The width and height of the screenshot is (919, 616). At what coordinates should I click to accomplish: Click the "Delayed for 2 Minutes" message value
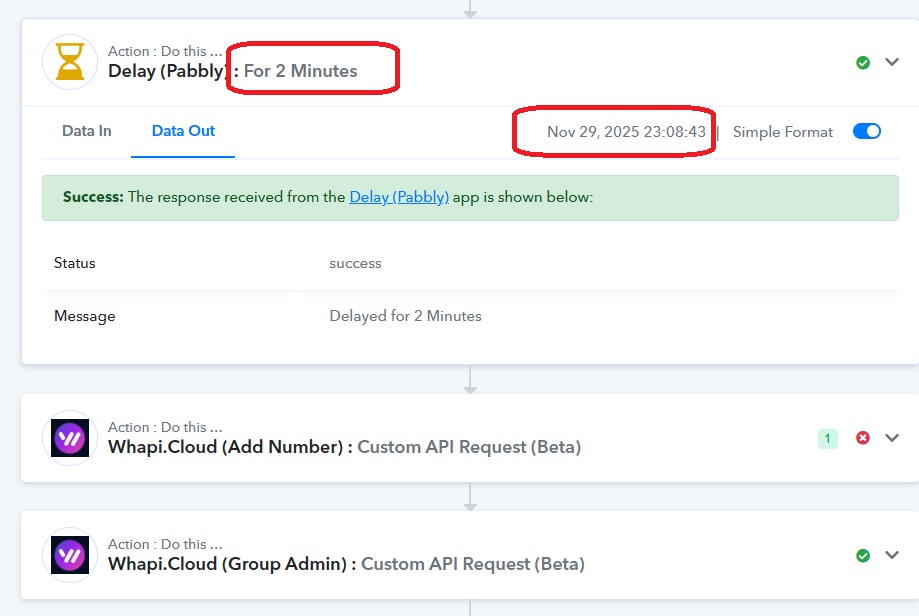[x=405, y=316]
